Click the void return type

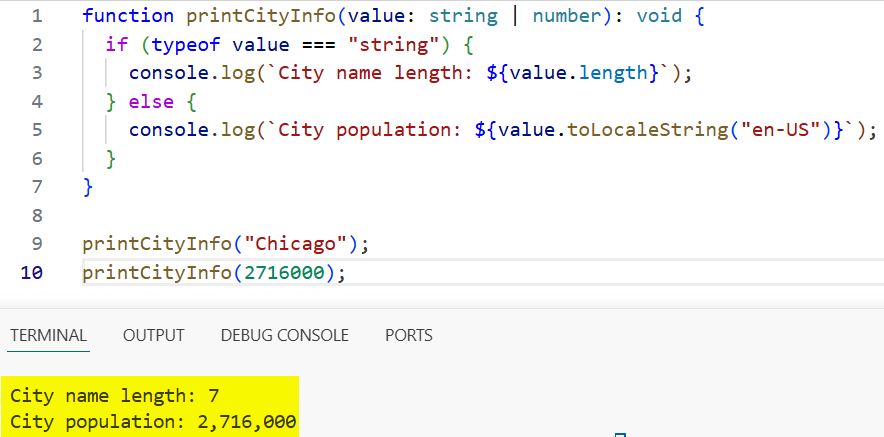[x=660, y=16]
